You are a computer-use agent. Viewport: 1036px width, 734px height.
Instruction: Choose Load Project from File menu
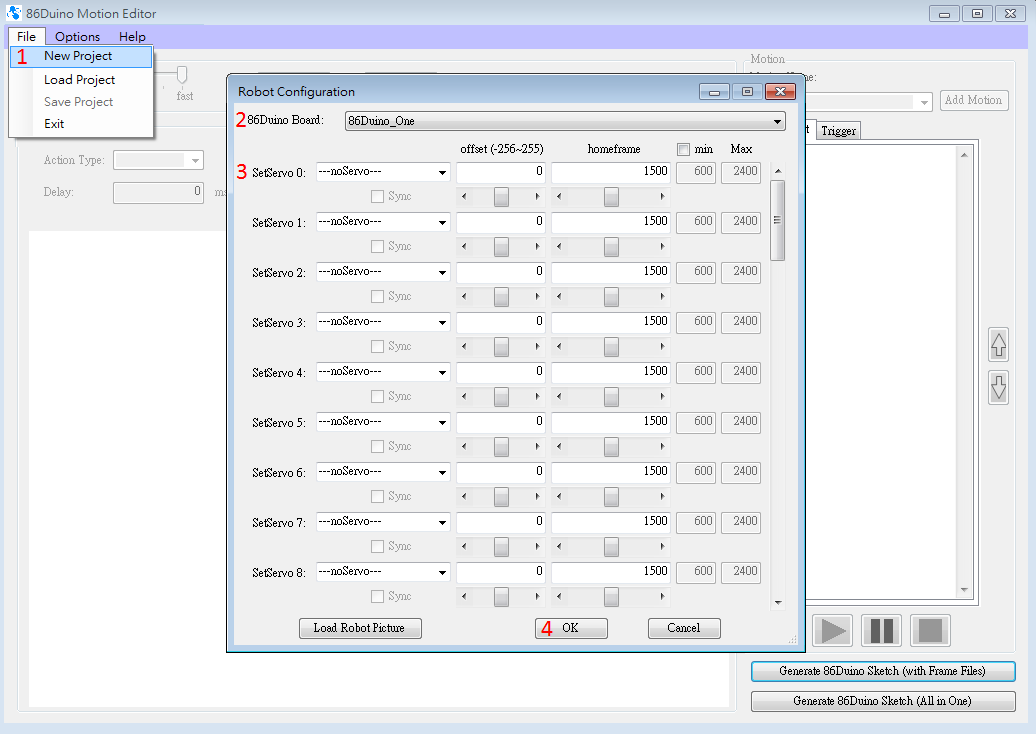pos(81,79)
